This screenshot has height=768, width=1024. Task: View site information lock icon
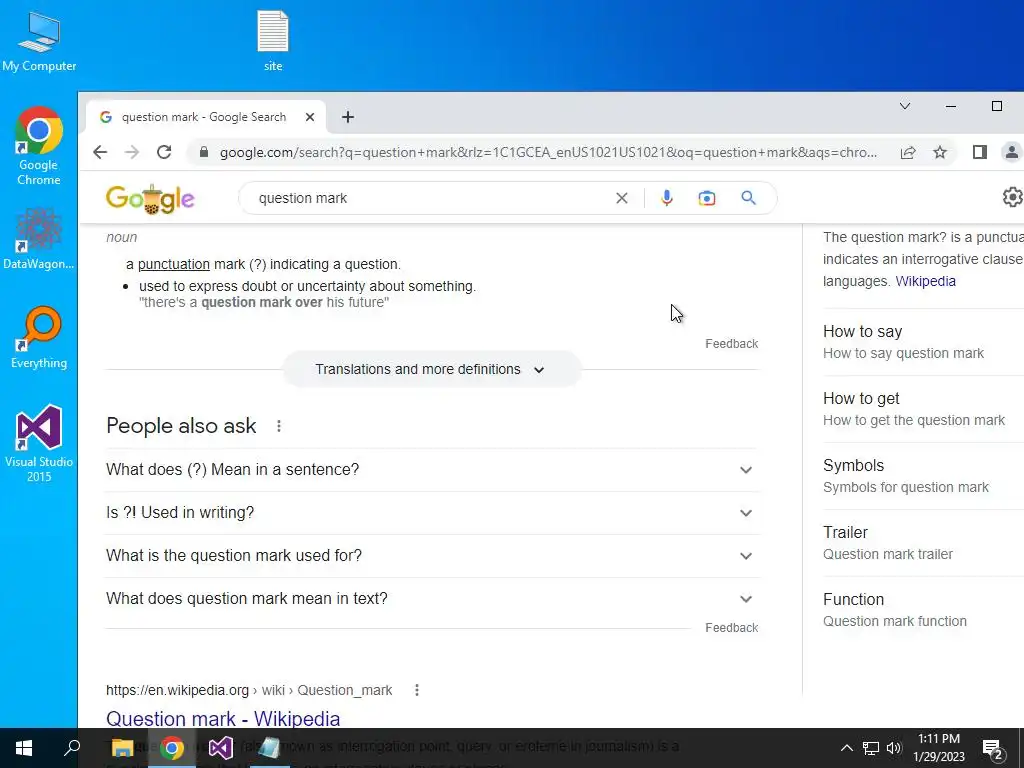[x=204, y=152]
